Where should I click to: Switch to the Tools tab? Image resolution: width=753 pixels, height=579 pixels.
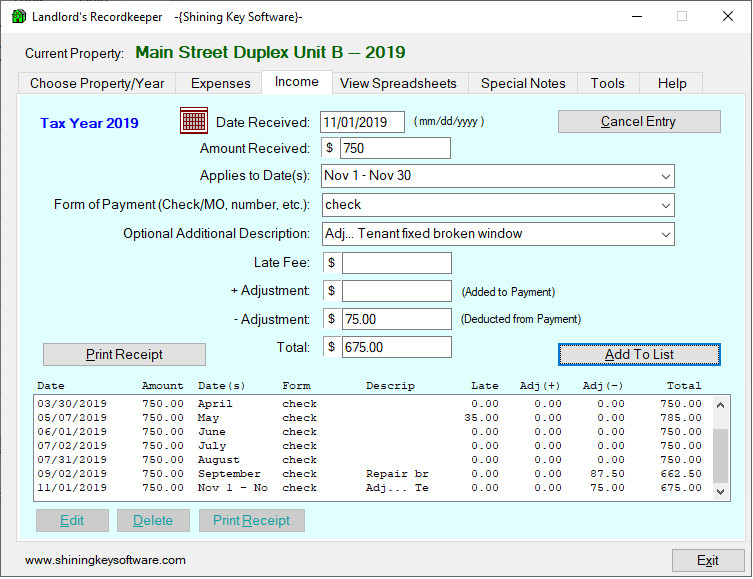[x=607, y=83]
